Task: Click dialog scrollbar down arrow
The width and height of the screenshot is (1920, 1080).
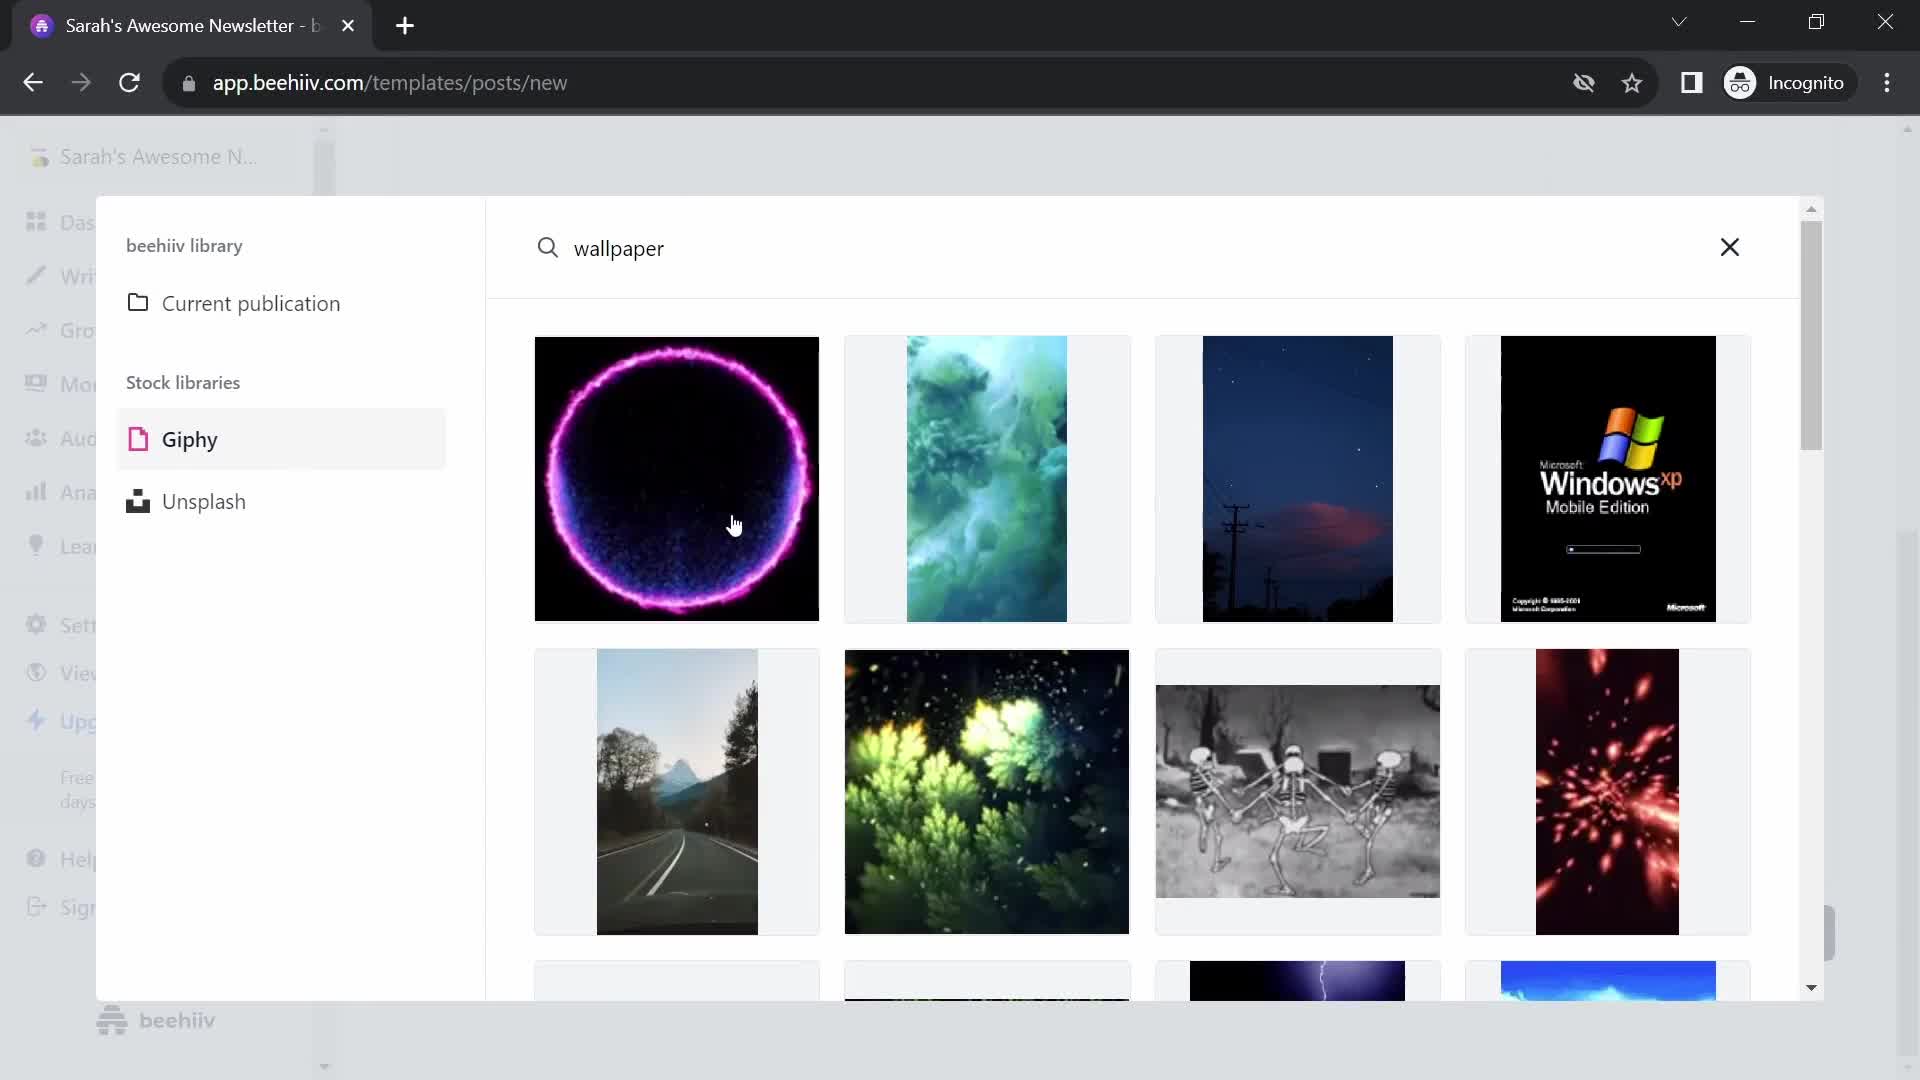Action: tap(1811, 988)
